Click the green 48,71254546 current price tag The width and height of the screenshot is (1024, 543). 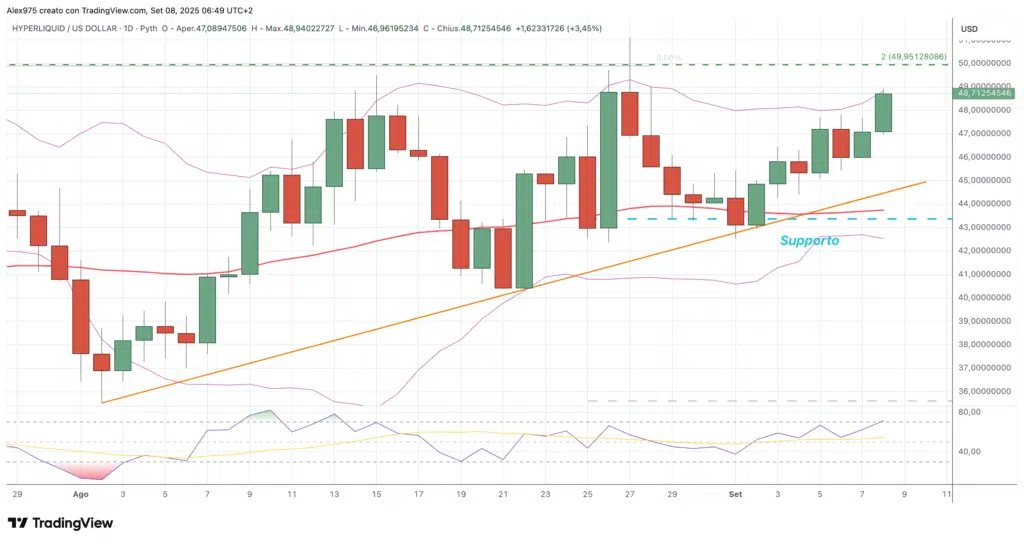tap(985, 93)
